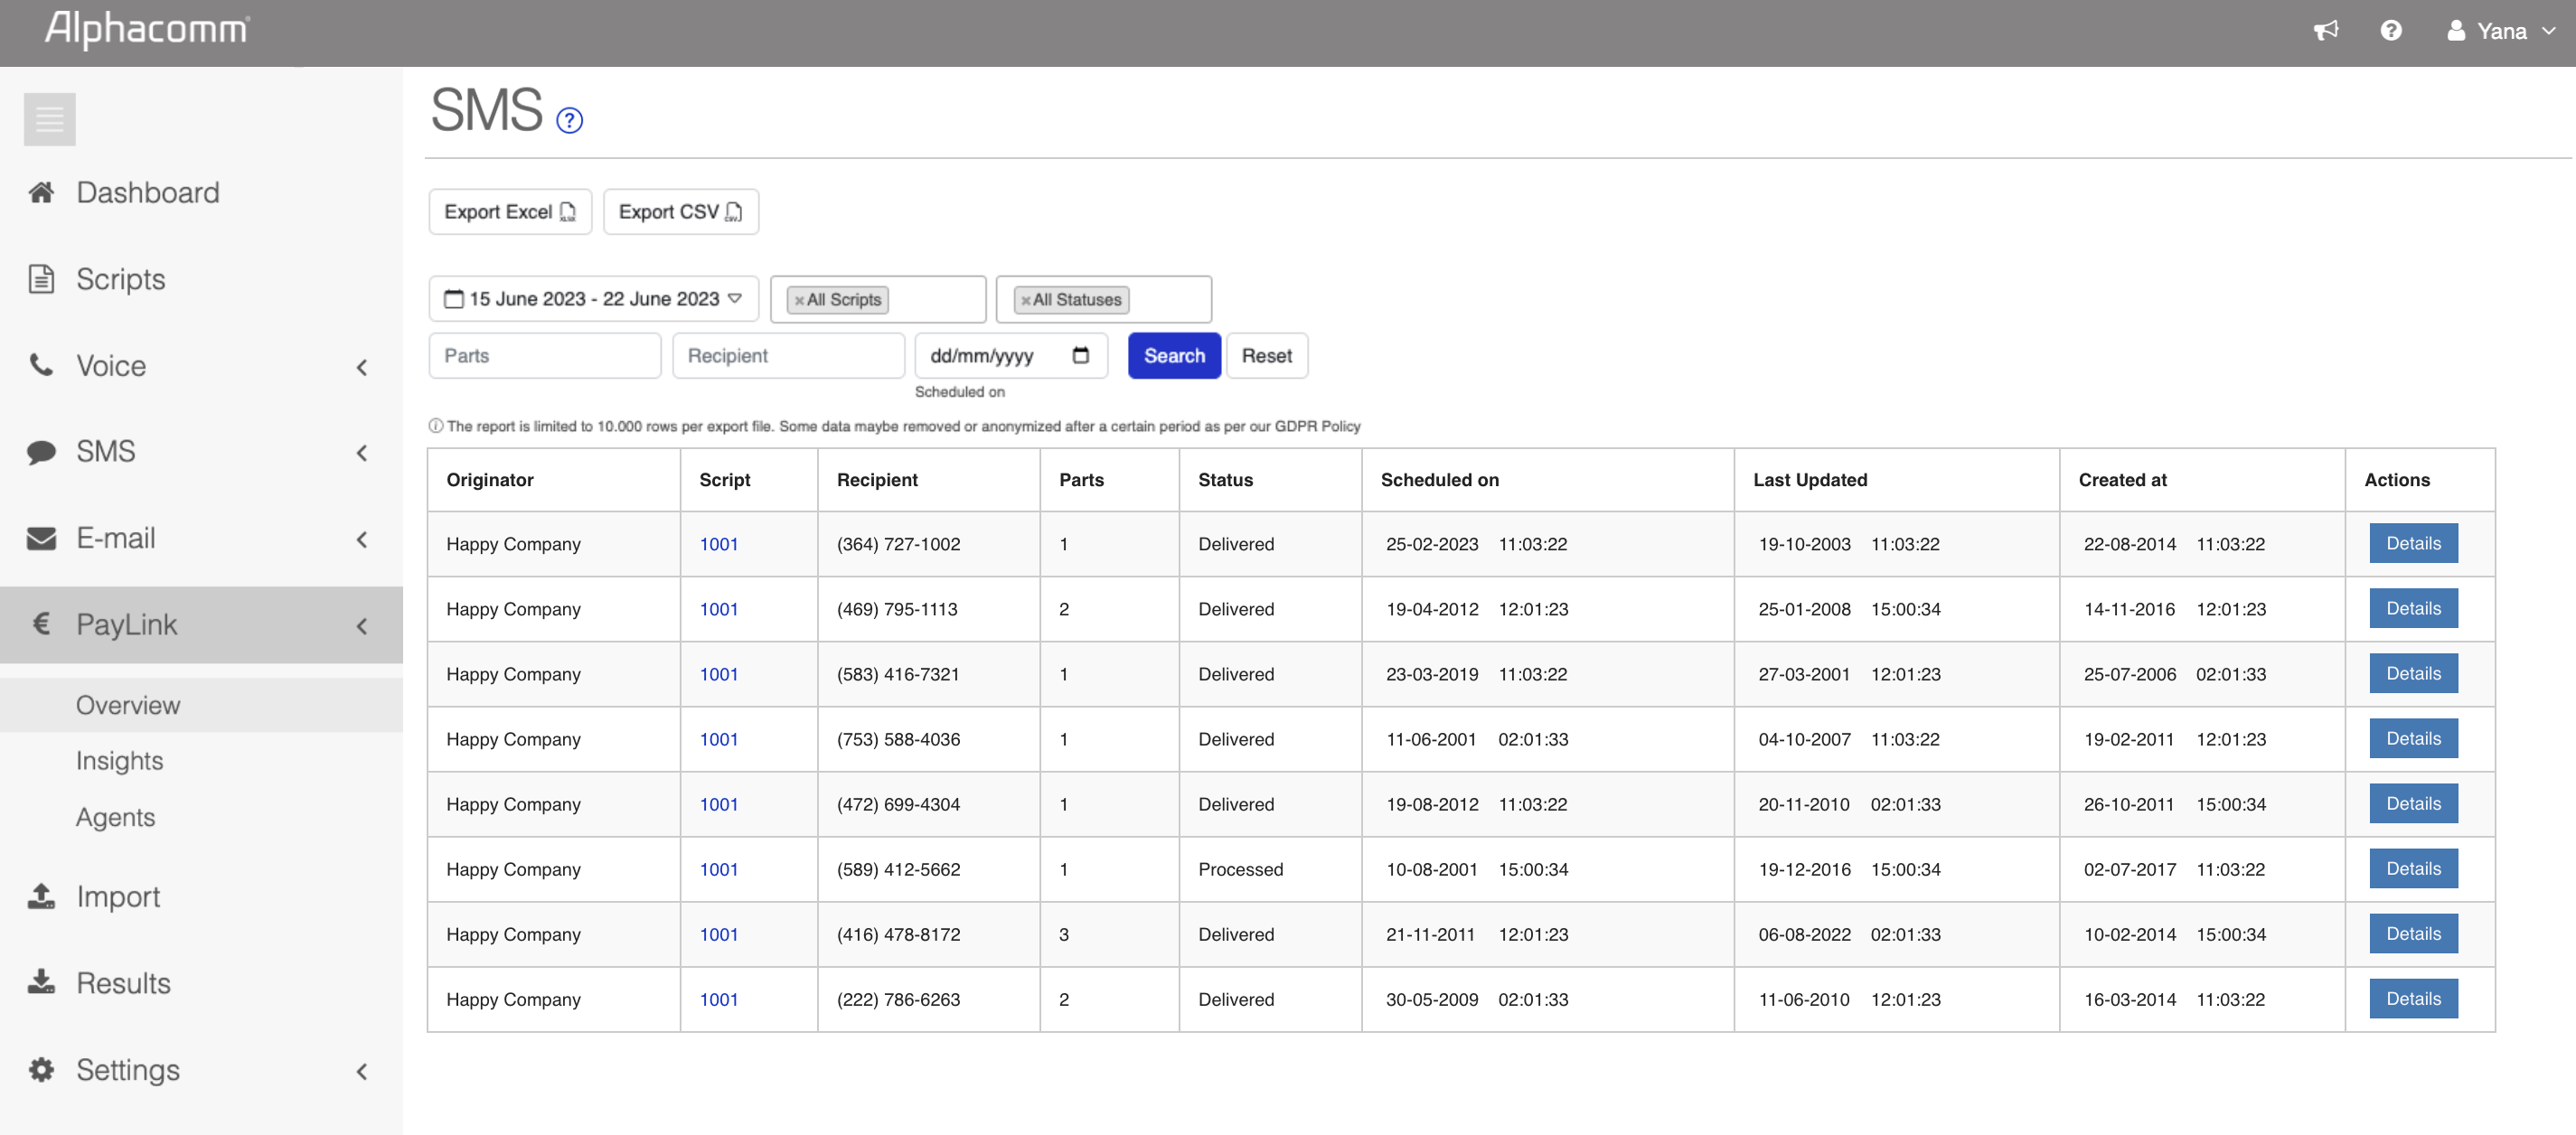The height and width of the screenshot is (1135, 2576).
Task: Click the blue Search button
Action: pos(1173,355)
